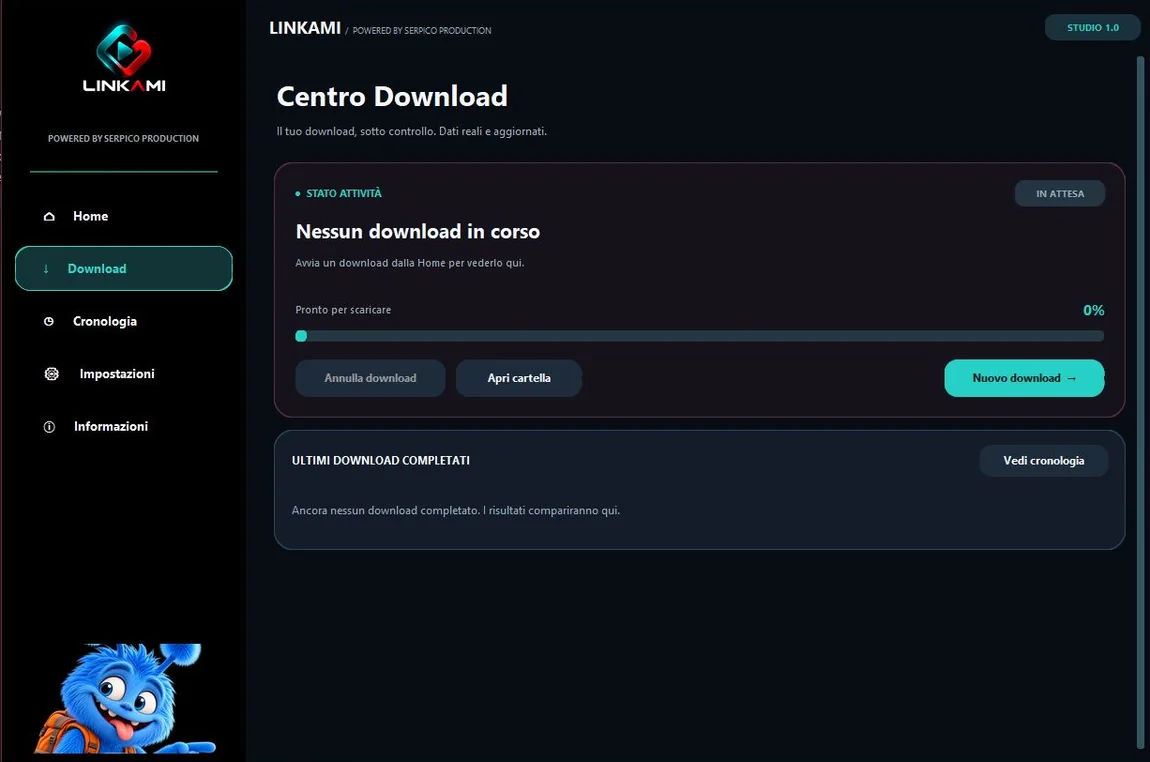The width and height of the screenshot is (1150, 762).
Task: Click the STUDIO 1.0 badge
Action: coord(1093,28)
